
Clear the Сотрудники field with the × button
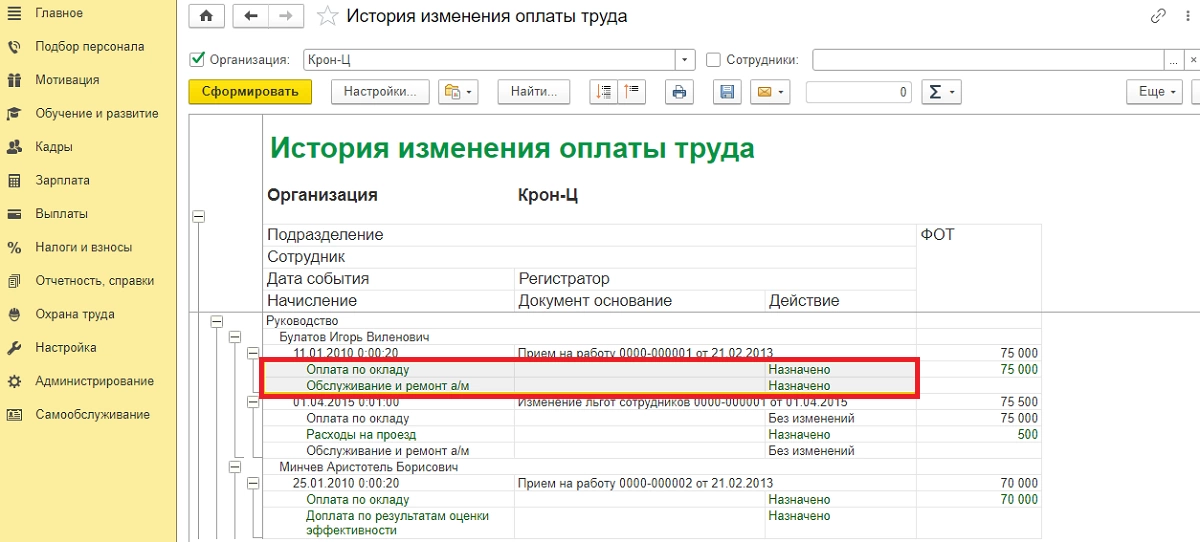pyautogui.click(x=1192, y=60)
